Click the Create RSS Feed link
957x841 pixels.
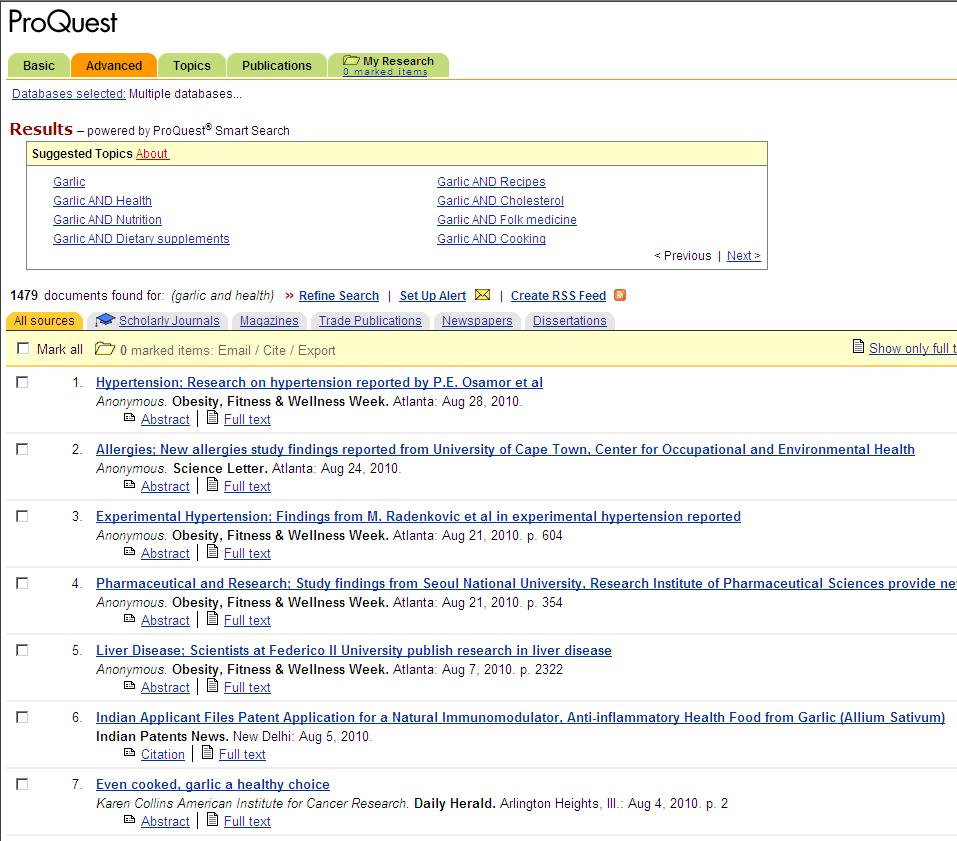point(558,296)
